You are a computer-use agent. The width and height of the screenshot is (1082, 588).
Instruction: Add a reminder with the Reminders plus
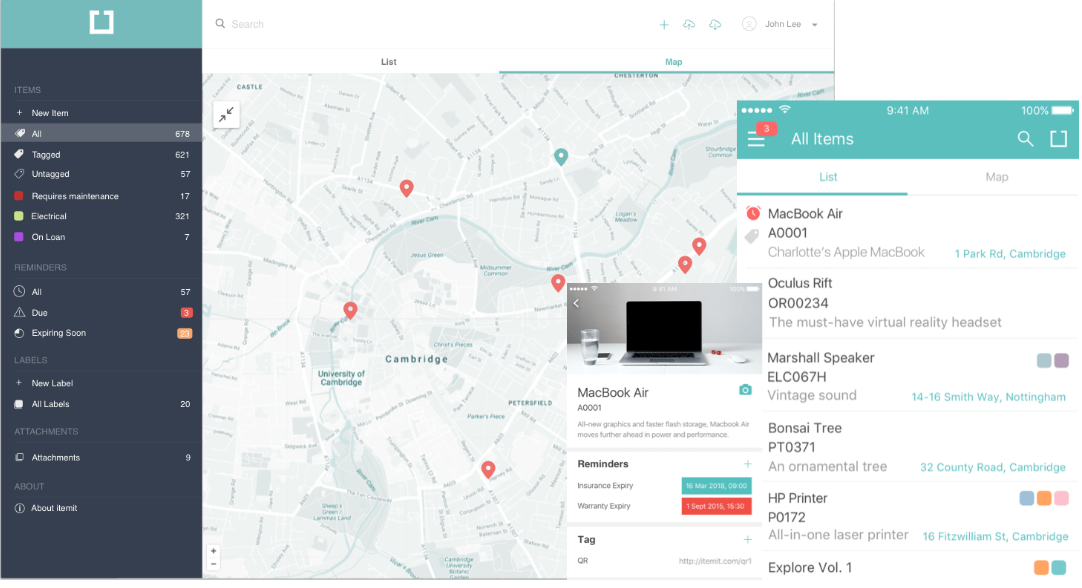[x=747, y=464]
